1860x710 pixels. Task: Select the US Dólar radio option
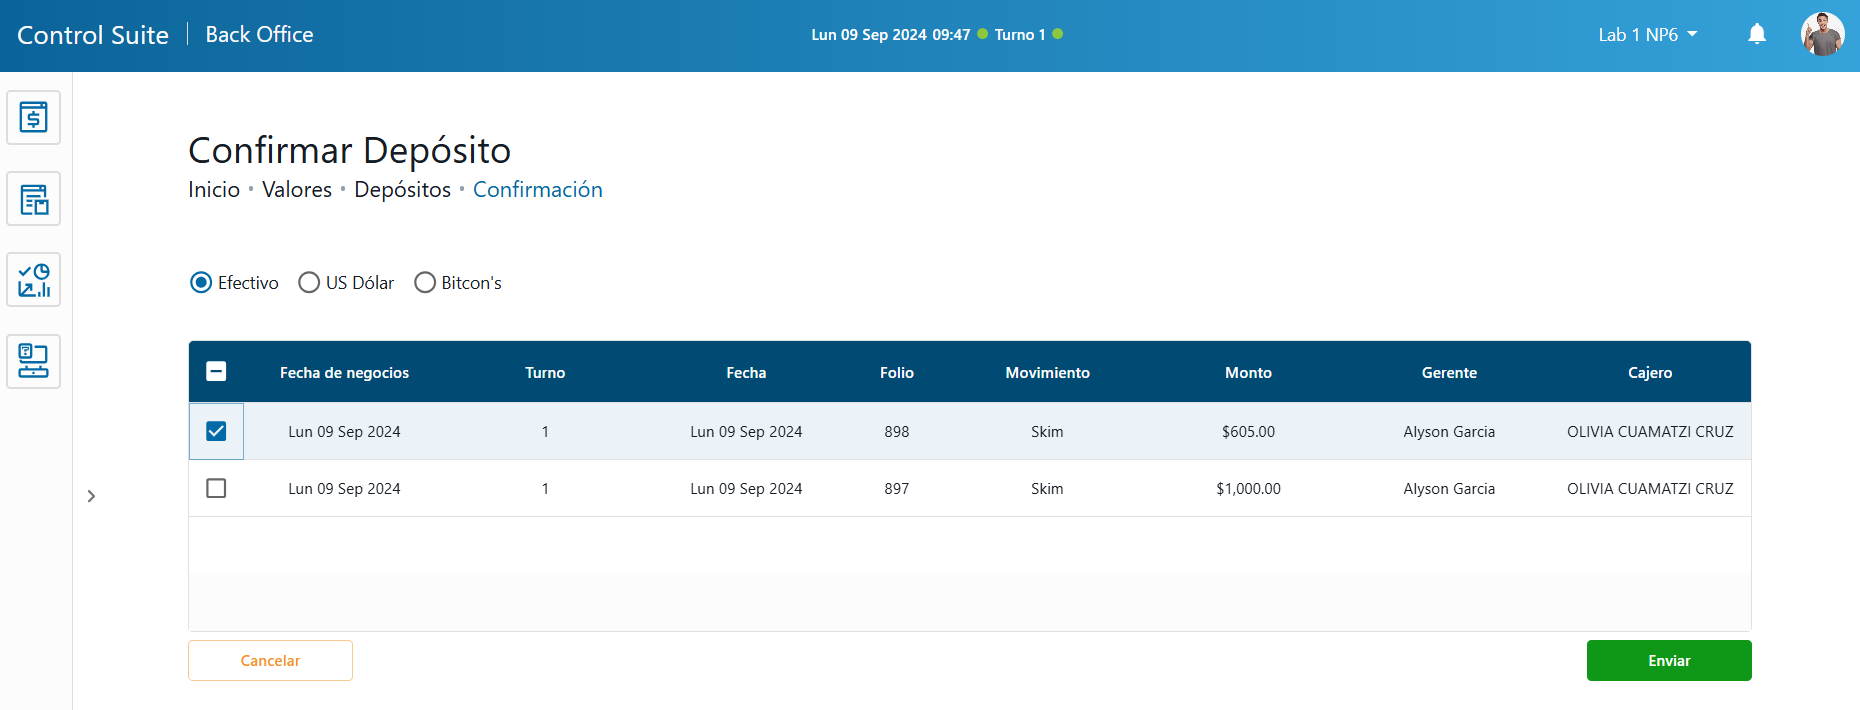pos(309,283)
